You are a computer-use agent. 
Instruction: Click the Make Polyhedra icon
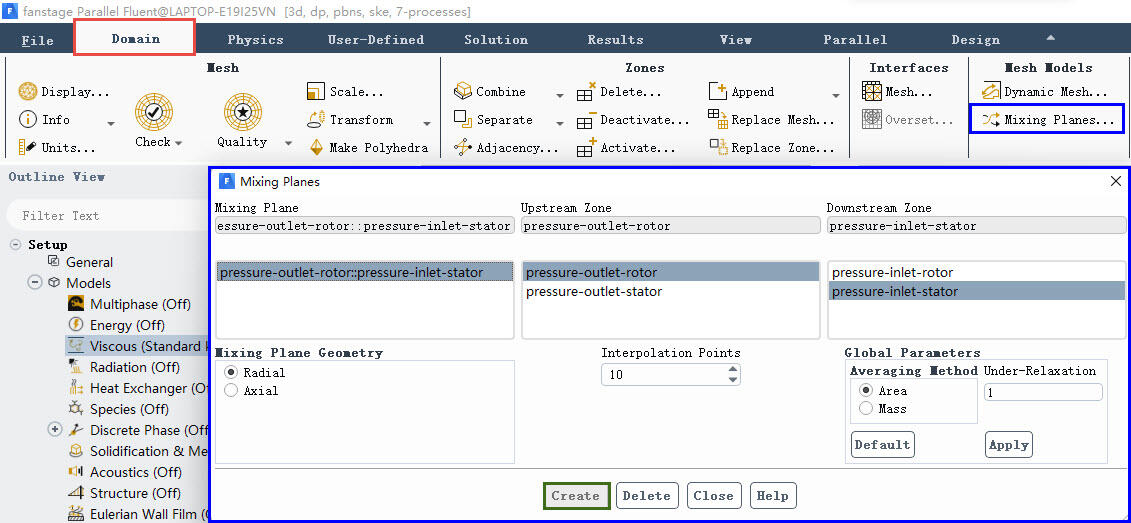(x=315, y=148)
